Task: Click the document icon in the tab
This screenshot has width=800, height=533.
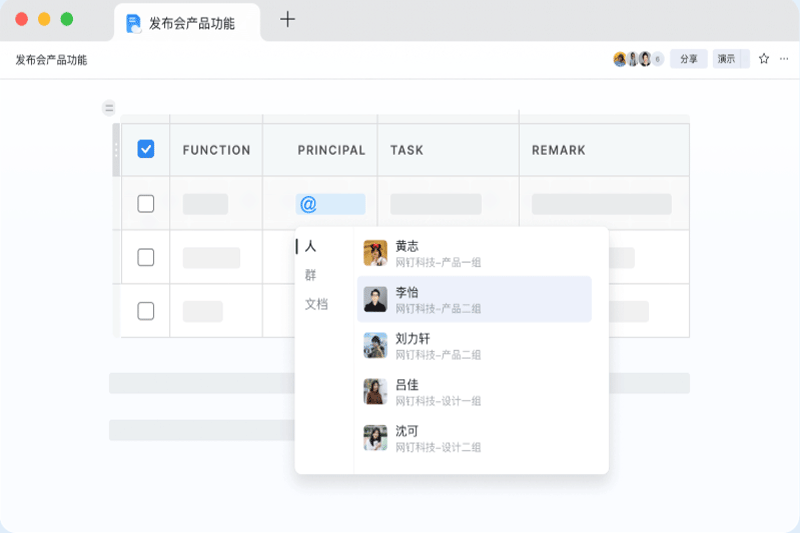Action: pyautogui.click(x=134, y=23)
